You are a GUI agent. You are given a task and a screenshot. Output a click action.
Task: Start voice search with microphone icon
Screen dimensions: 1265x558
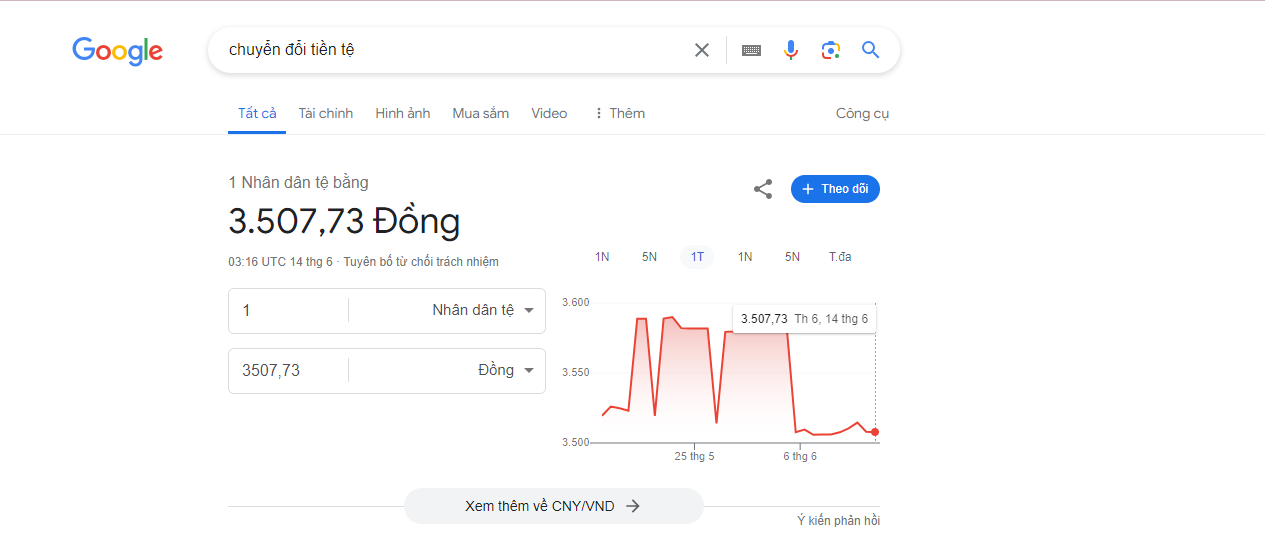click(x=791, y=50)
